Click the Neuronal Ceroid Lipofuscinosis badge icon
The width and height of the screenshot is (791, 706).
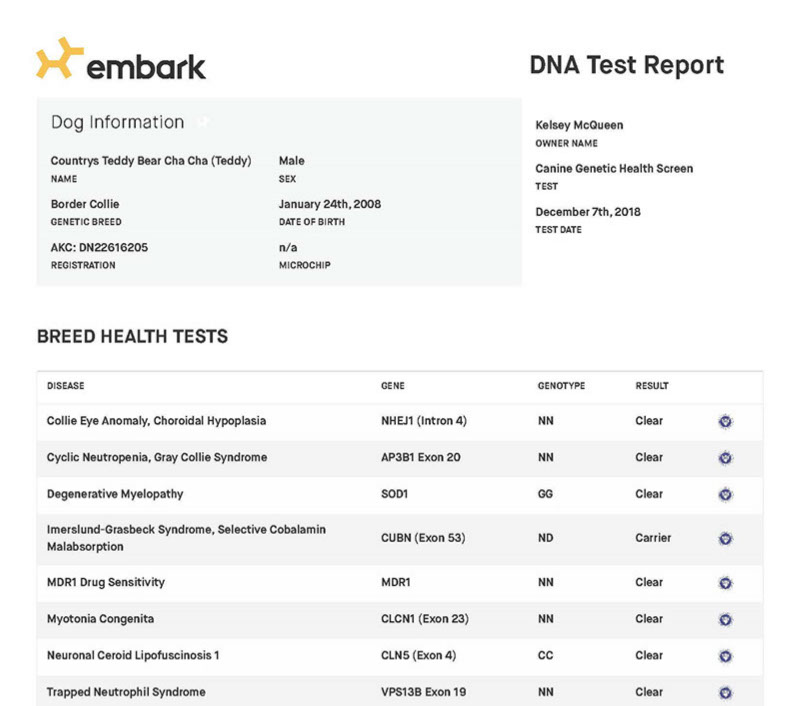point(725,656)
